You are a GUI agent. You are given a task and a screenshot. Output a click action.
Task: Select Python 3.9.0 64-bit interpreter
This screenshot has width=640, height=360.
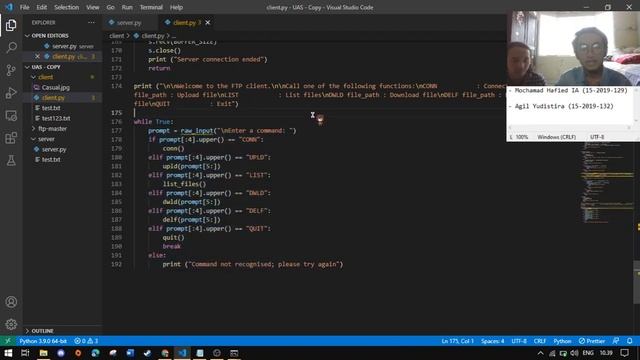coord(43,341)
